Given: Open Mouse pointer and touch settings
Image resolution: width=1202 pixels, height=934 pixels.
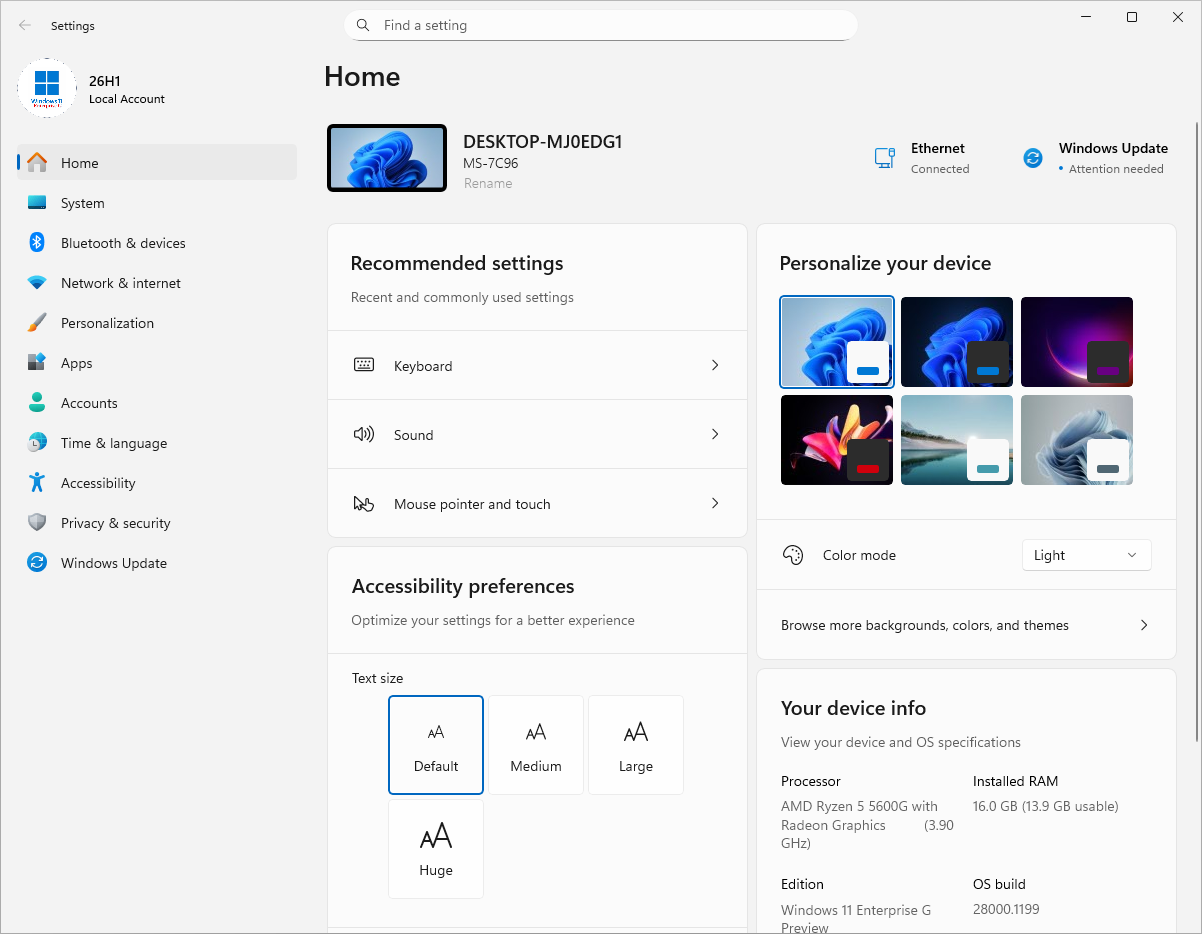Looking at the screenshot, I should coord(537,504).
